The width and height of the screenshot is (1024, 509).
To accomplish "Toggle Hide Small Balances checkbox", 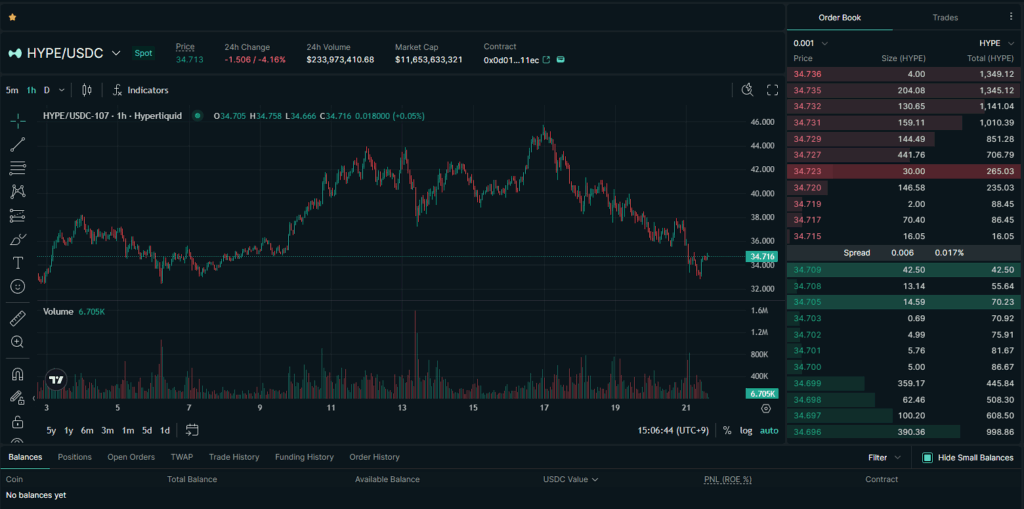I will [x=927, y=457].
